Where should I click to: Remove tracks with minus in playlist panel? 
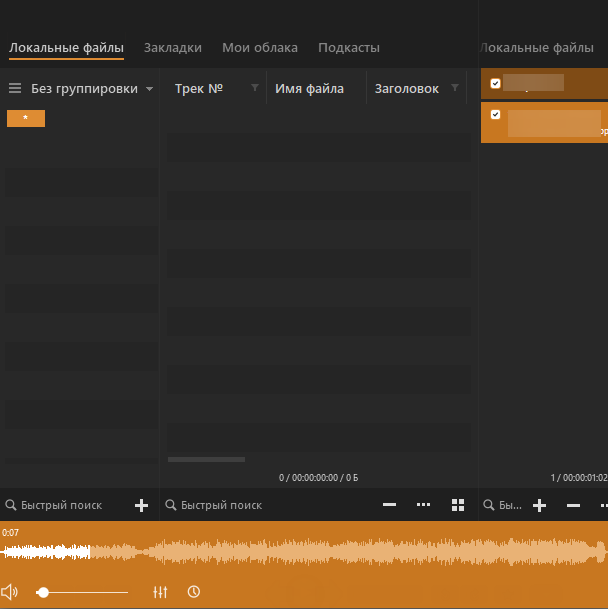(x=573, y=505)
